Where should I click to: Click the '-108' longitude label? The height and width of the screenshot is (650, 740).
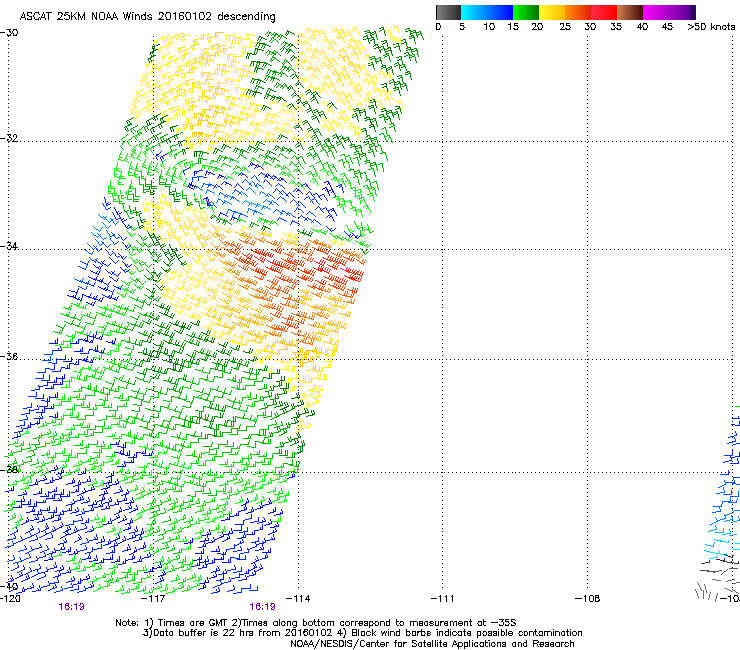click(588, 599)
